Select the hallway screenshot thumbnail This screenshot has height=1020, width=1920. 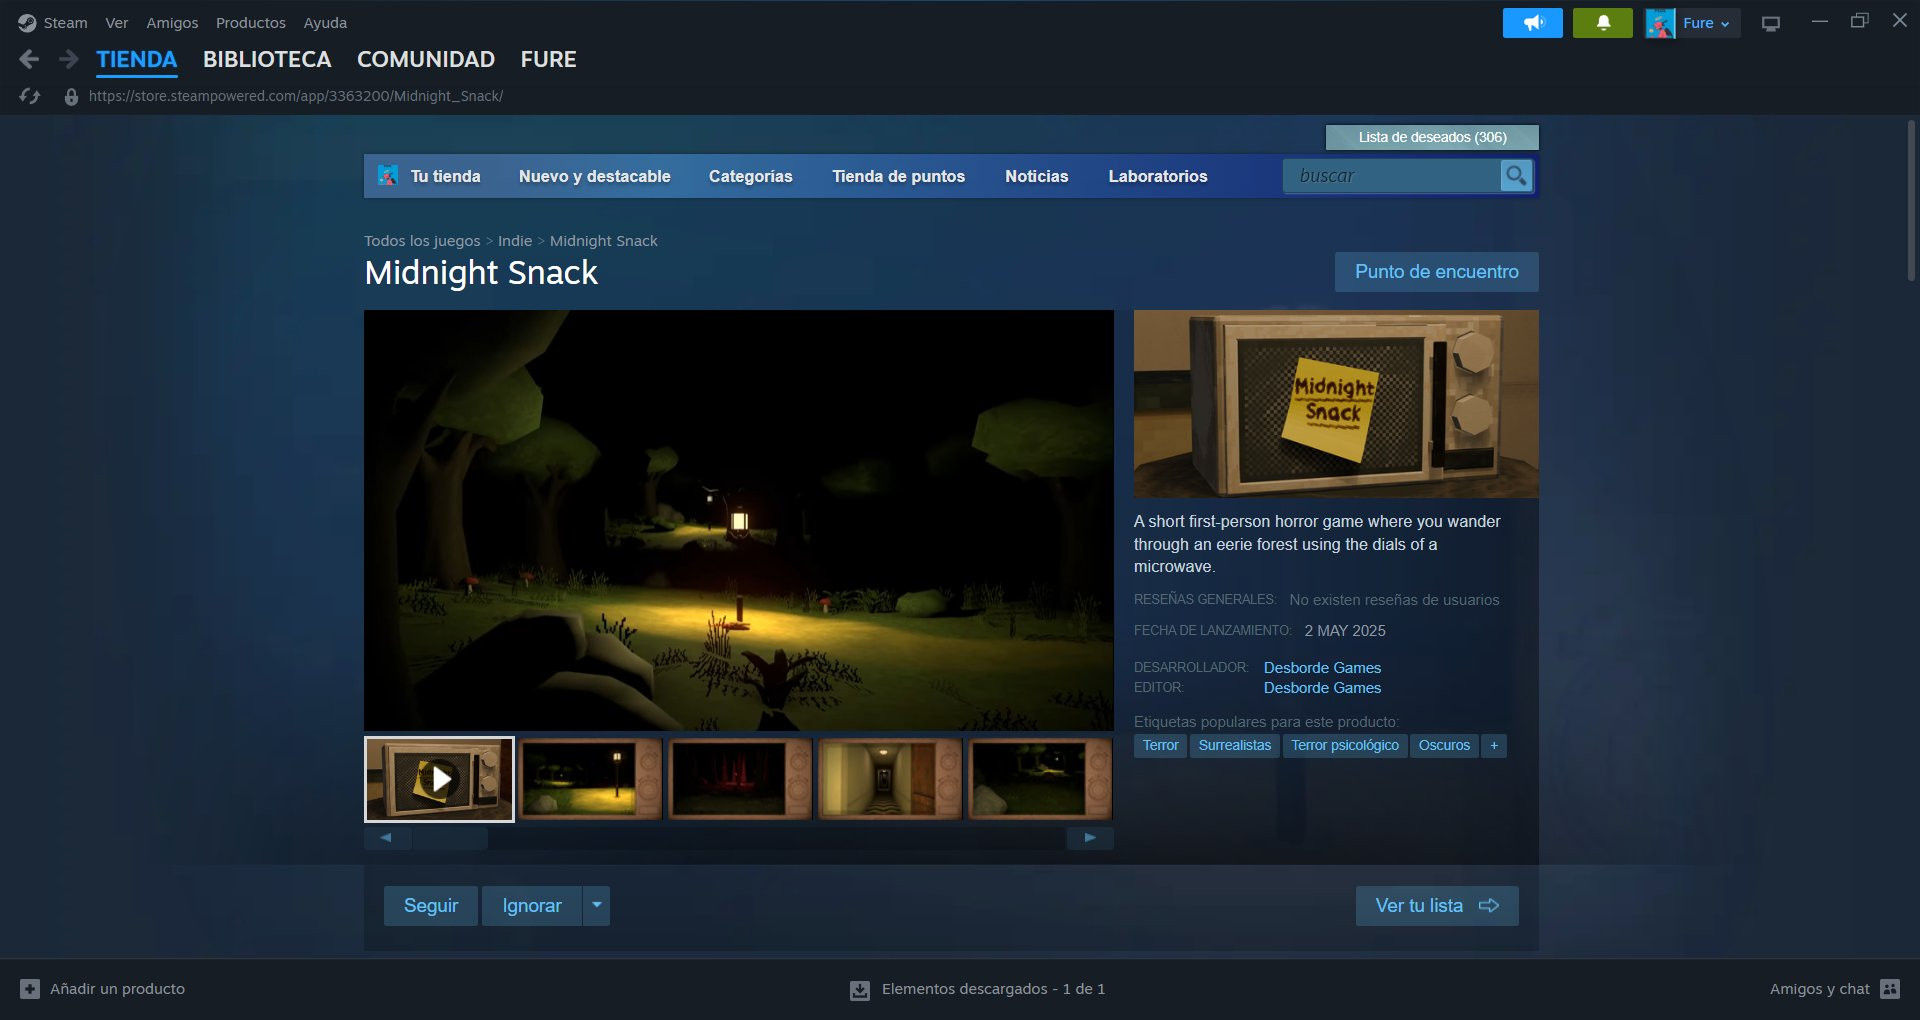click(890, 780)
